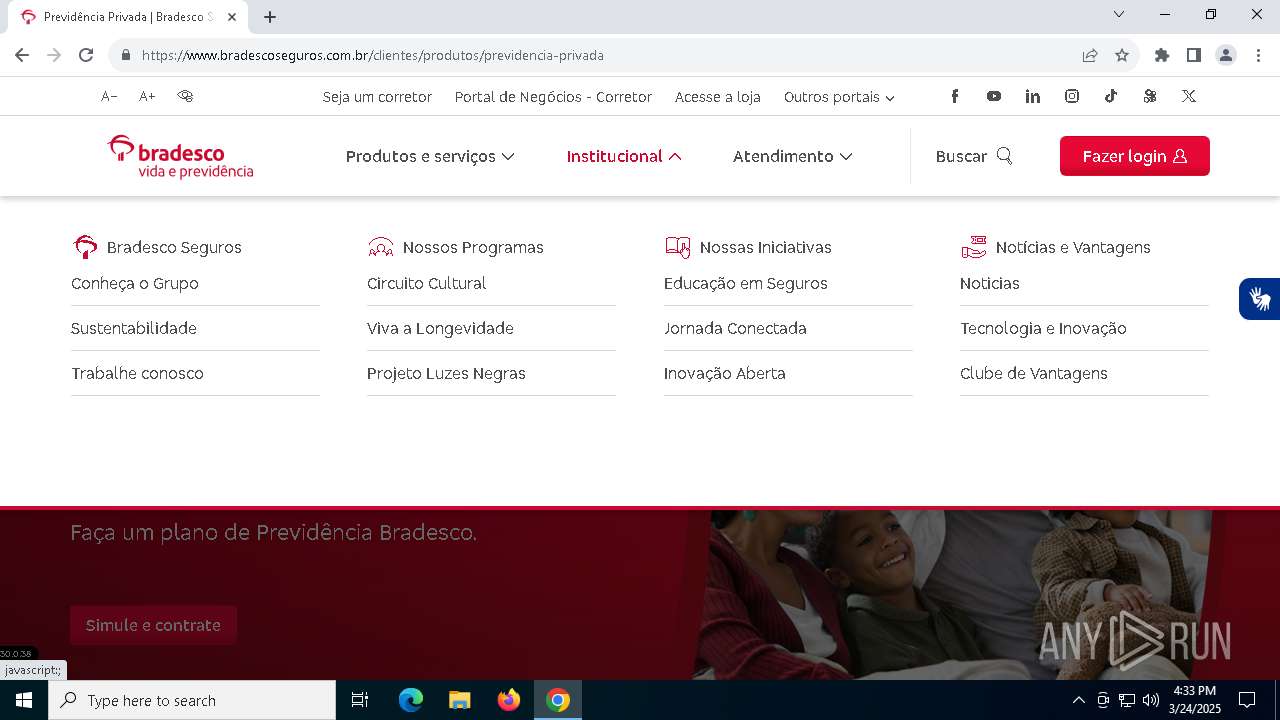Collapse the Institucional menu
1280x720 pixels.
pos(624,156)
